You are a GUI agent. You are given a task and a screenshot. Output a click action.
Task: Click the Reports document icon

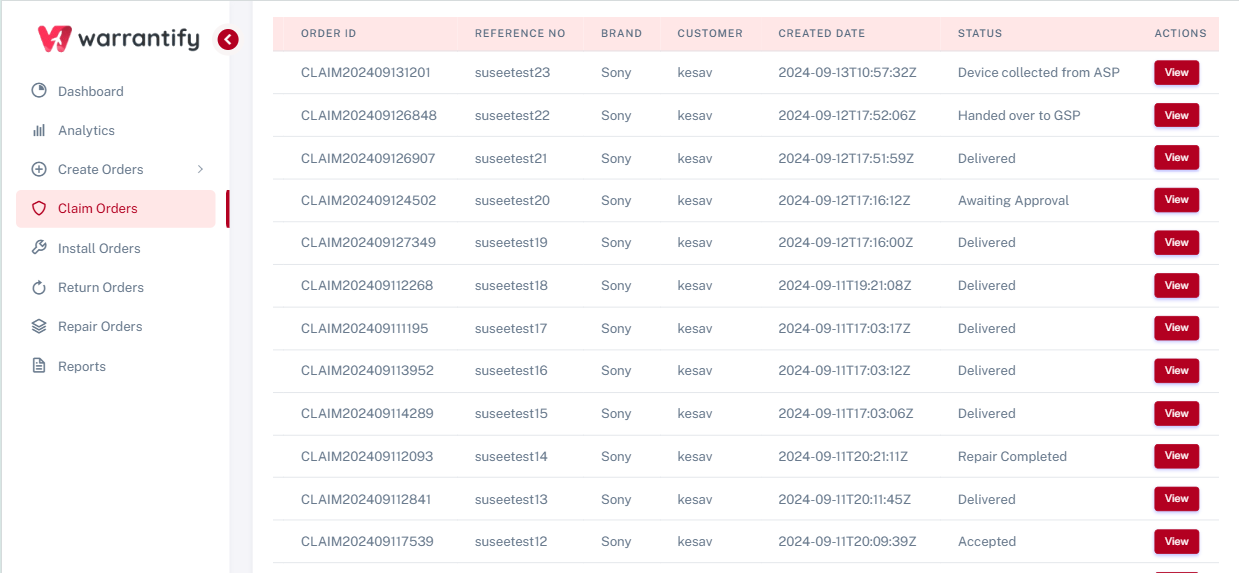(x=39, y=366)
